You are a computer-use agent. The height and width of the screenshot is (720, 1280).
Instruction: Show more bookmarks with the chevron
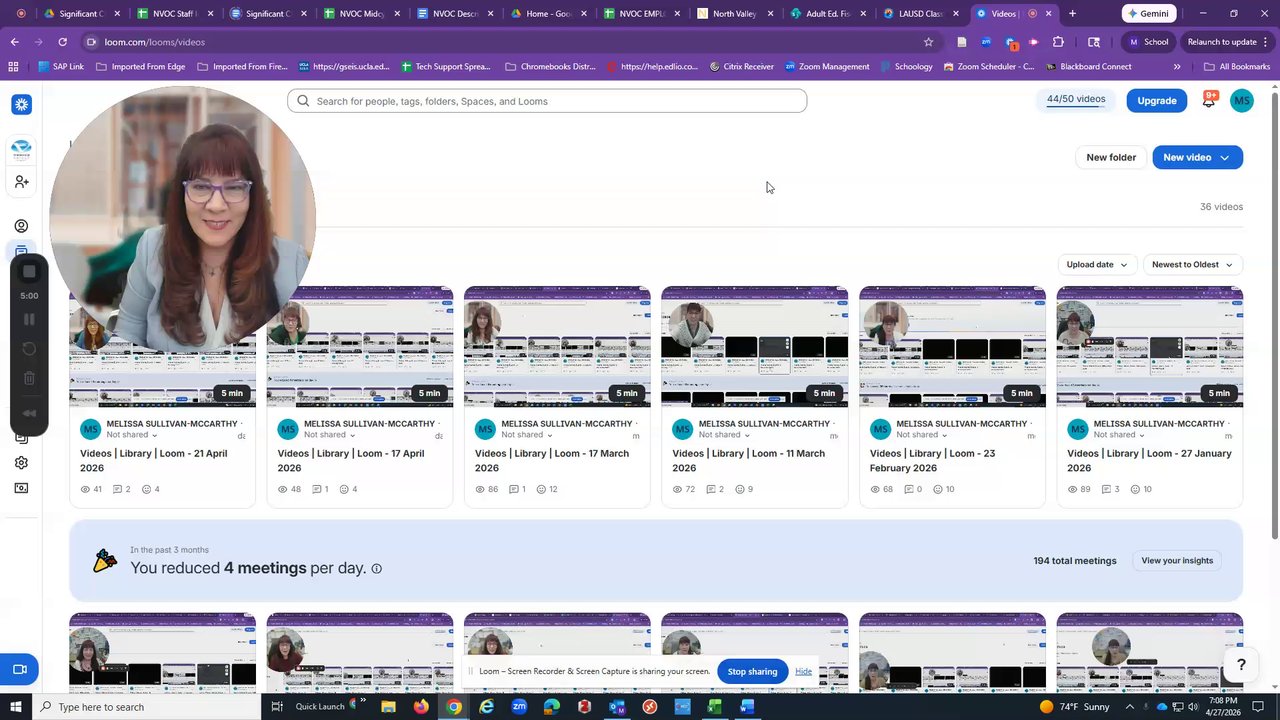click(1176, 67)
